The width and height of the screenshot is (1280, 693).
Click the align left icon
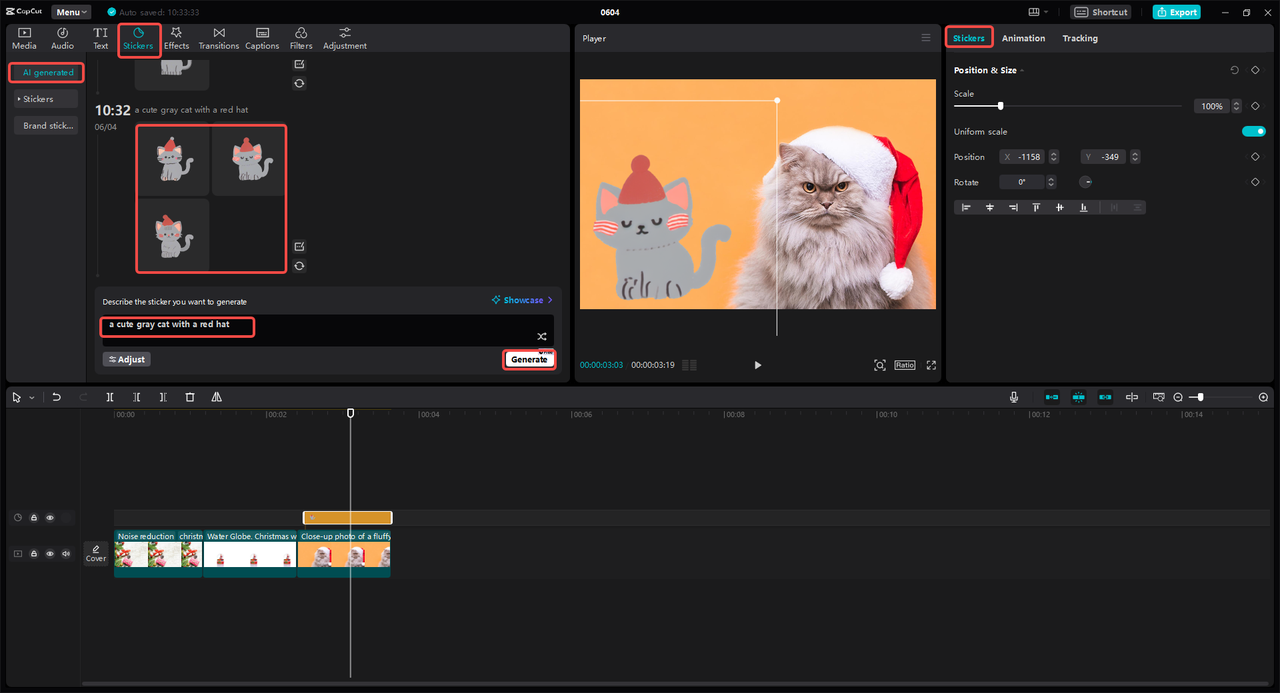click(x=966, y=207)
